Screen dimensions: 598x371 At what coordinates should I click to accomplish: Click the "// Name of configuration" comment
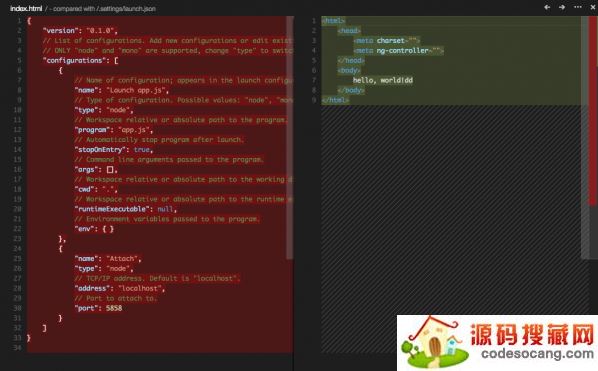pos(183,80)
